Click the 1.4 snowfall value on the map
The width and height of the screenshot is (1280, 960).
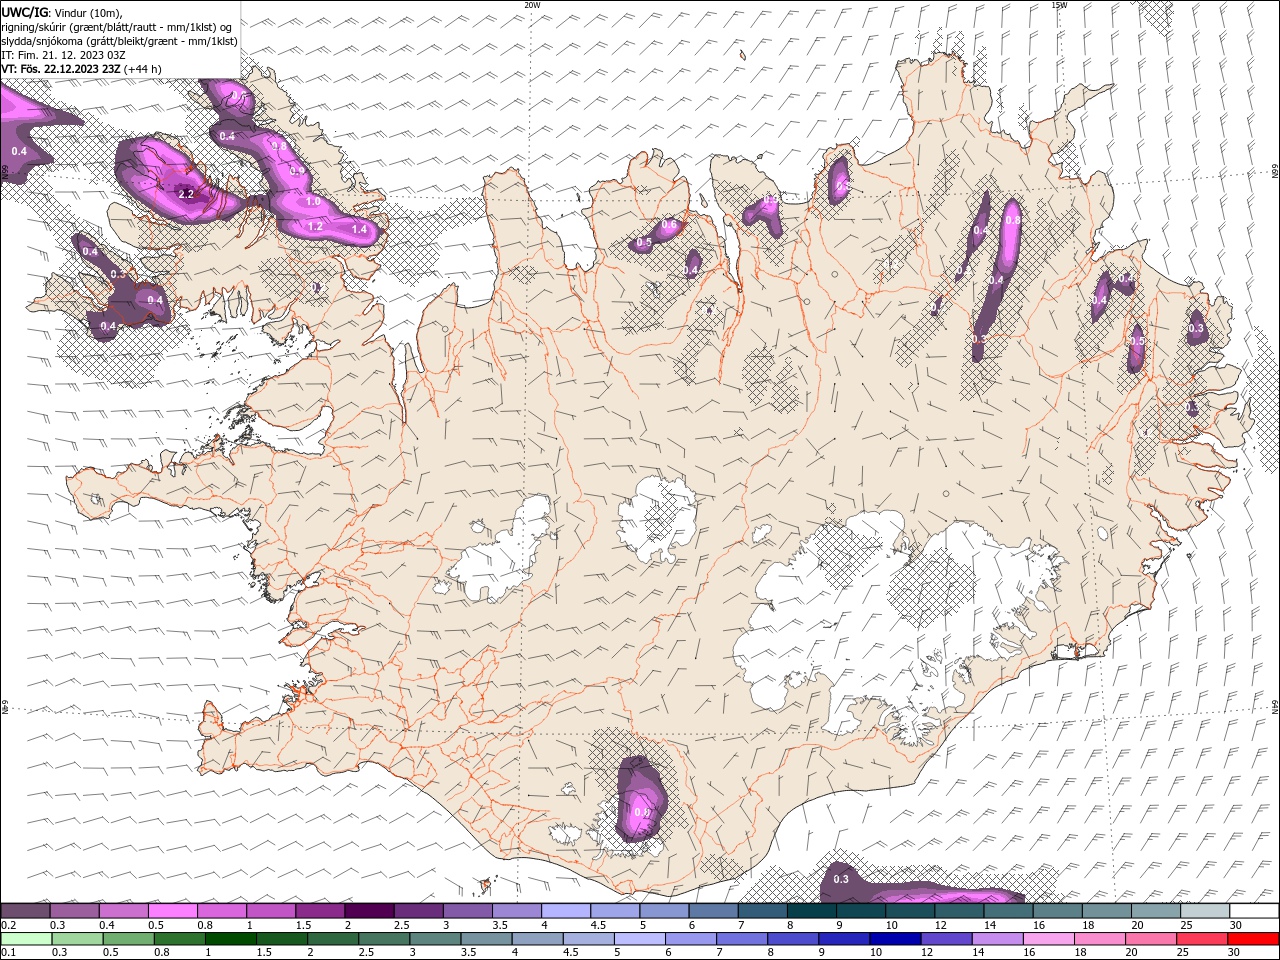[359, 229]
